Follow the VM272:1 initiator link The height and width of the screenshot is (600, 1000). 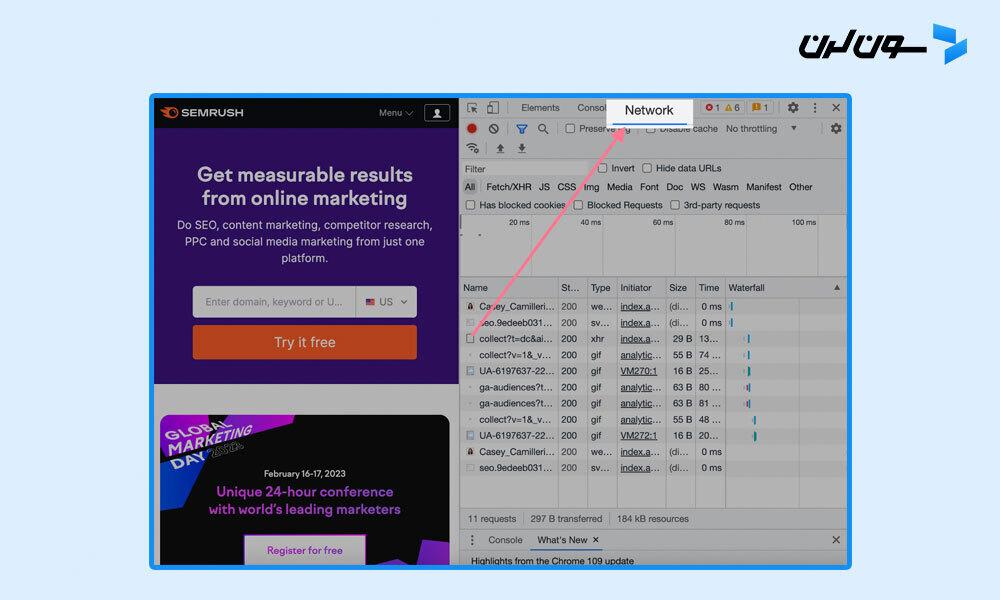(638, 435)
